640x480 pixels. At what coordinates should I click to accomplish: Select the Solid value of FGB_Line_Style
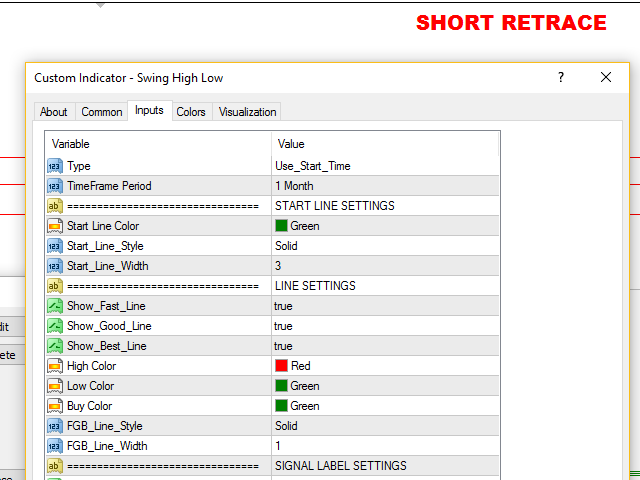pos(286,426)
